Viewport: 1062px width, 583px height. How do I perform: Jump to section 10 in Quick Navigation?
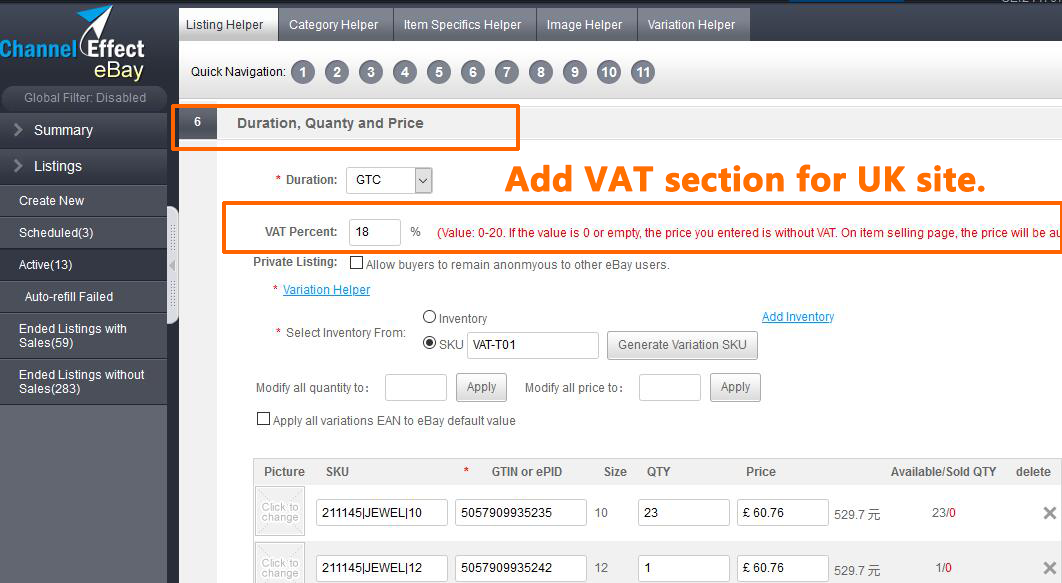click(609, 72)
